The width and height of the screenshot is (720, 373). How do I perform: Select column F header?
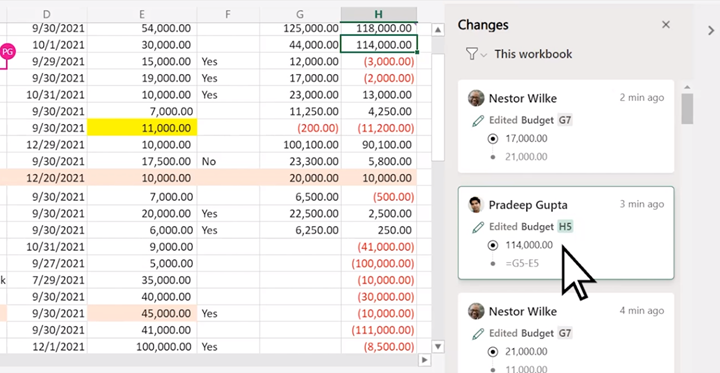[x=228, y=14]
